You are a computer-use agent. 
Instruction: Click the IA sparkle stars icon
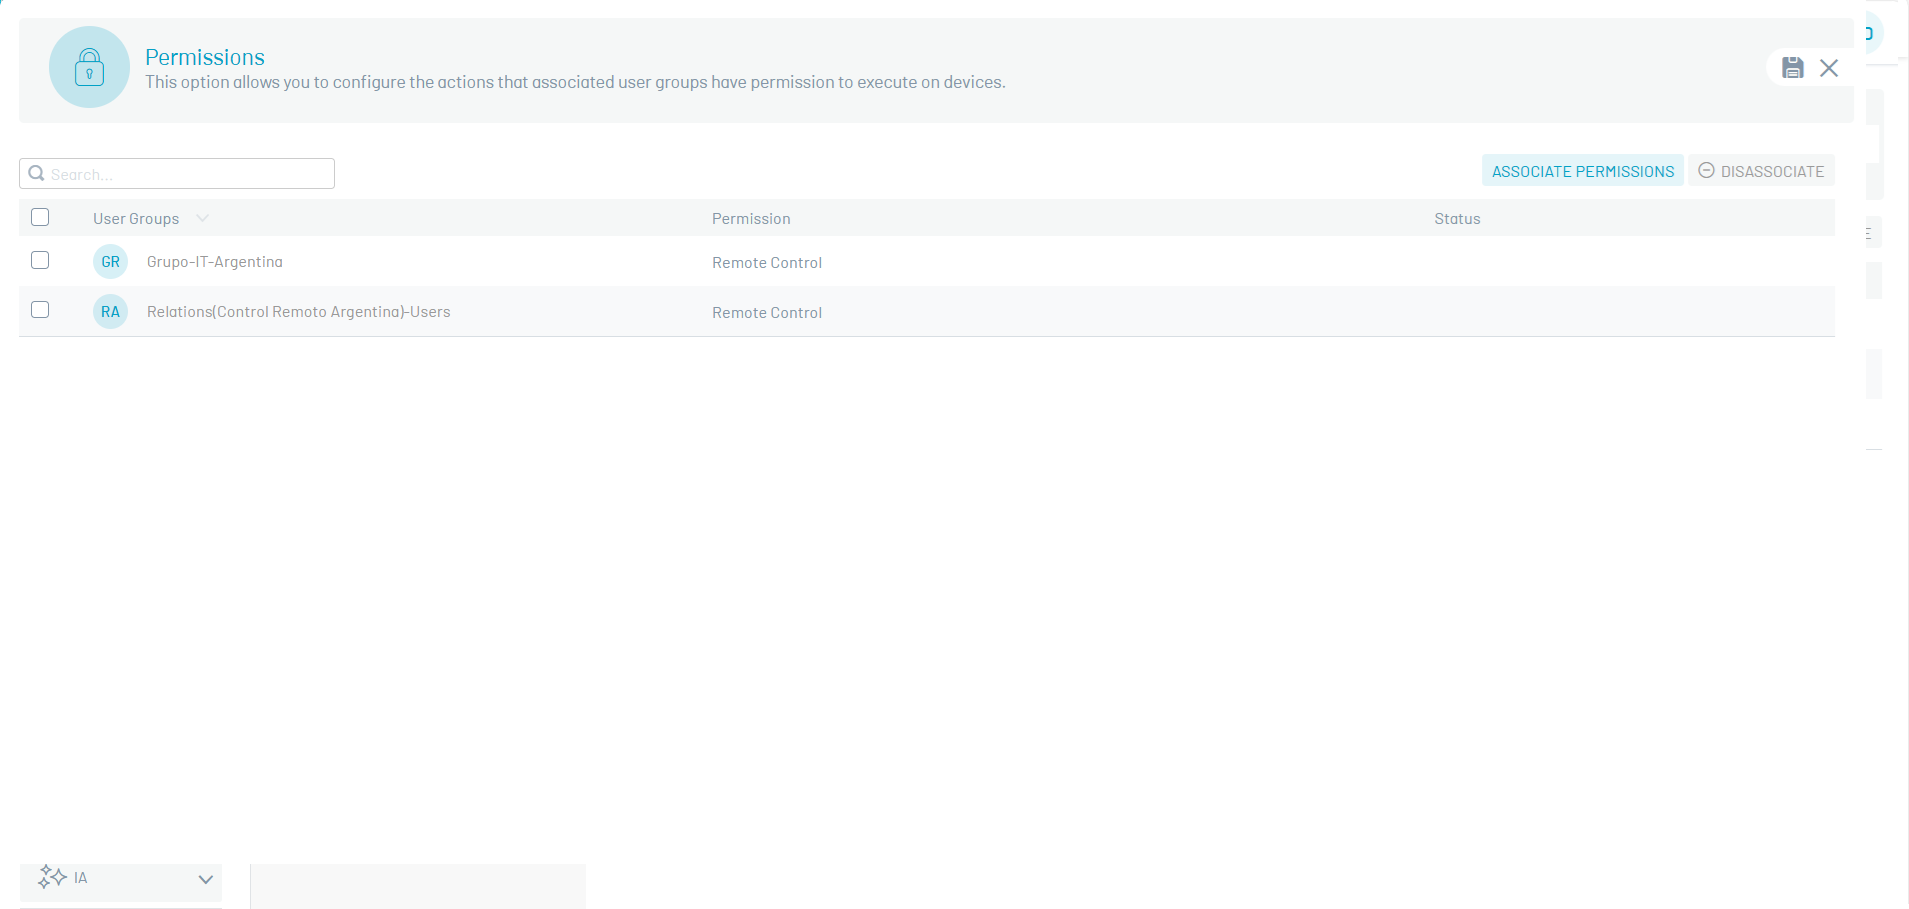(x=51, y=878)
